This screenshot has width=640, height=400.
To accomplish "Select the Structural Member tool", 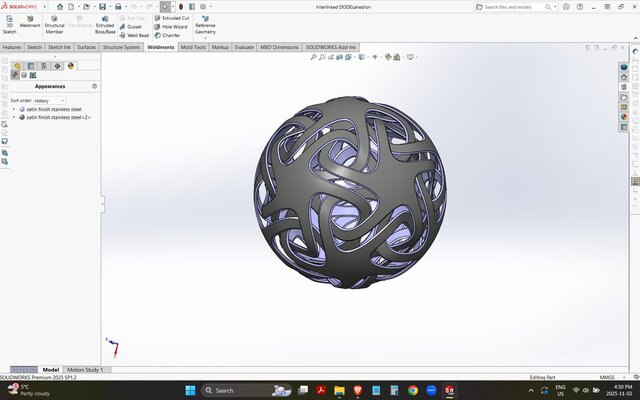I will click(55, 23).
